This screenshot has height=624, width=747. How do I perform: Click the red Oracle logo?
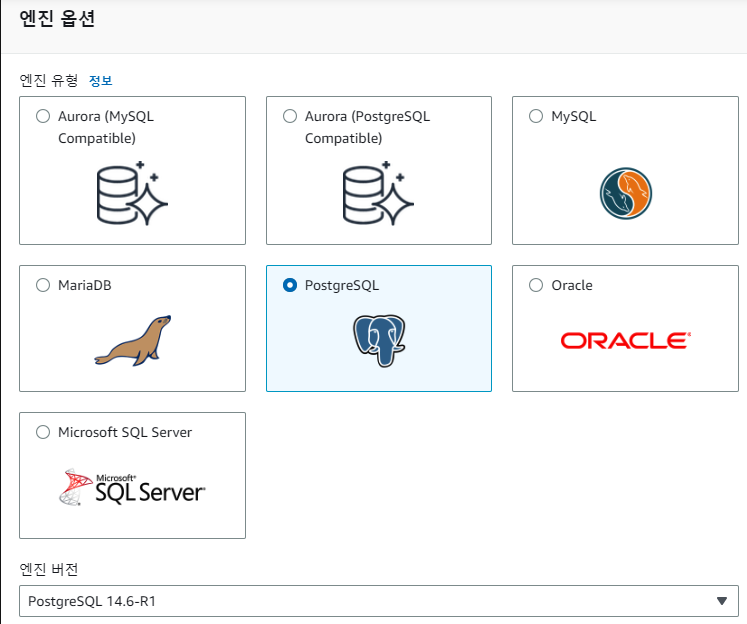click(x=626, y=341)
